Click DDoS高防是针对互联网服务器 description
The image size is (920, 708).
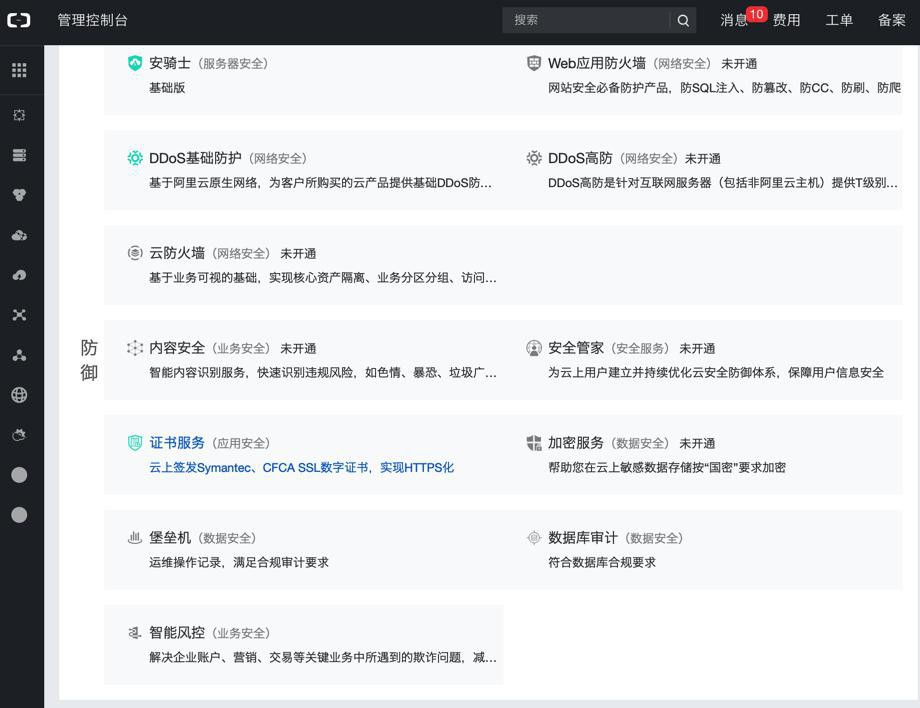(x=723, y=182)
